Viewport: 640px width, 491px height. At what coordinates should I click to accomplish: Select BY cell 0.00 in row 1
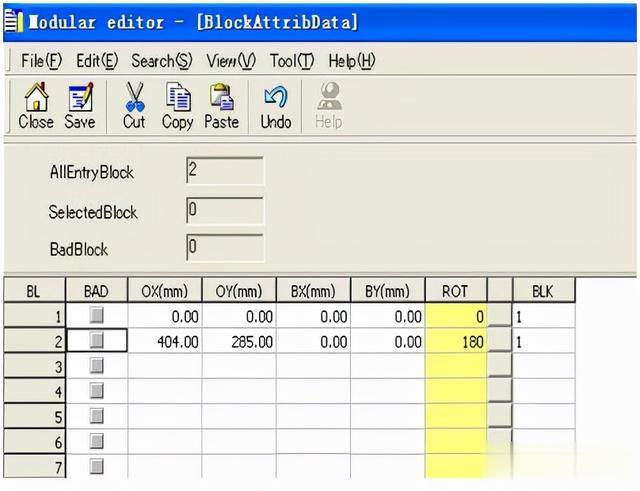pos(388,315)
